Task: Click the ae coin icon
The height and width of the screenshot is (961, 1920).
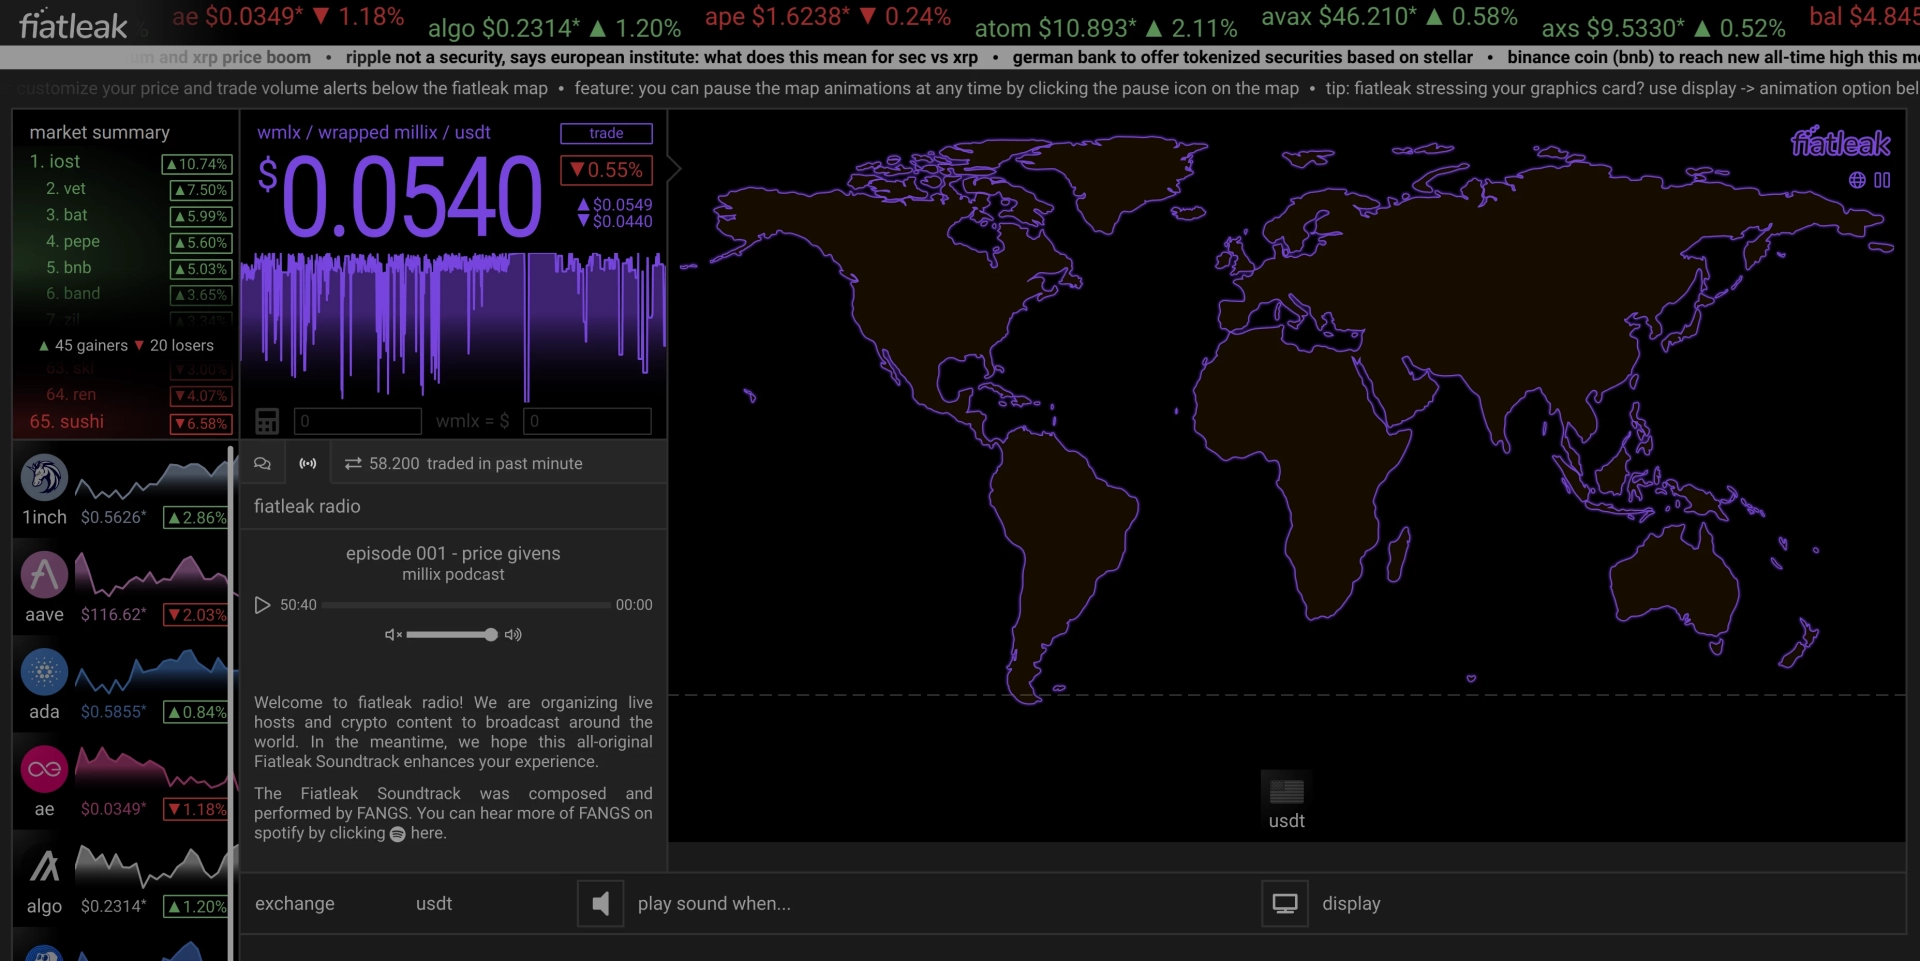Action: (44, 769)
